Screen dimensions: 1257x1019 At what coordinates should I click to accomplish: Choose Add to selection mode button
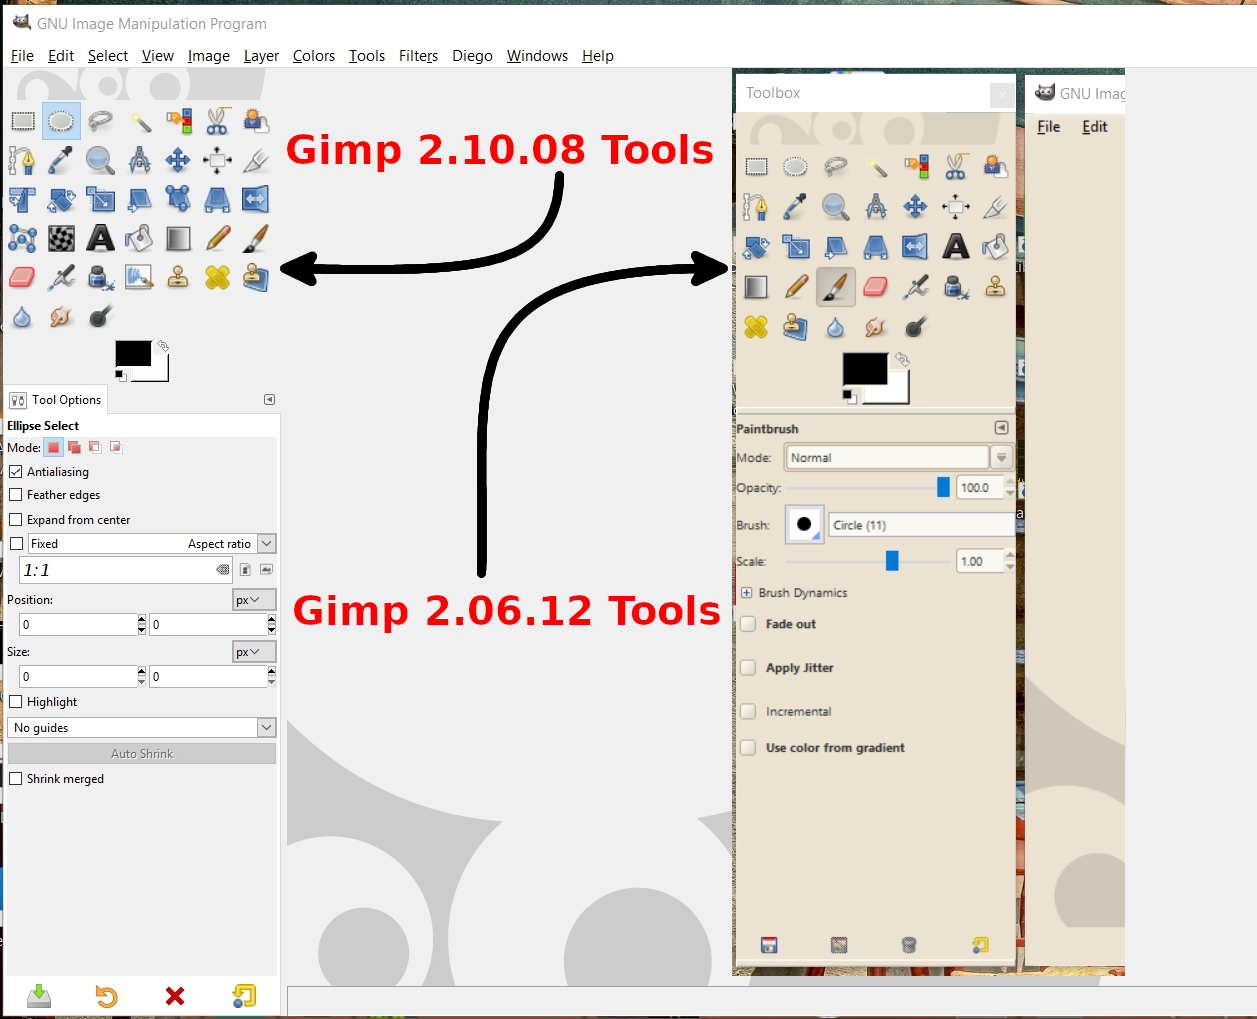[74, 447]
